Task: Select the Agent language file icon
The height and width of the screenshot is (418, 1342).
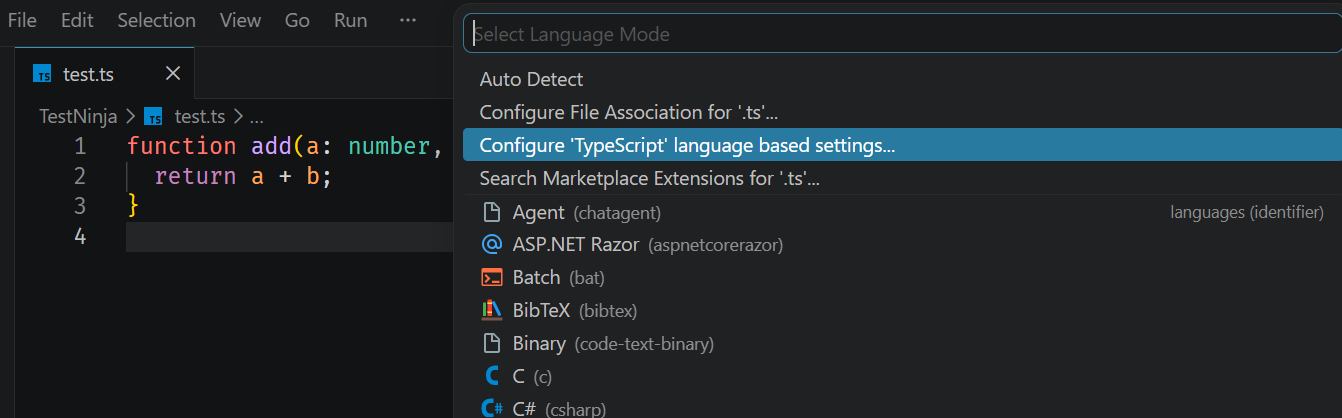Action: pos(491,212)
